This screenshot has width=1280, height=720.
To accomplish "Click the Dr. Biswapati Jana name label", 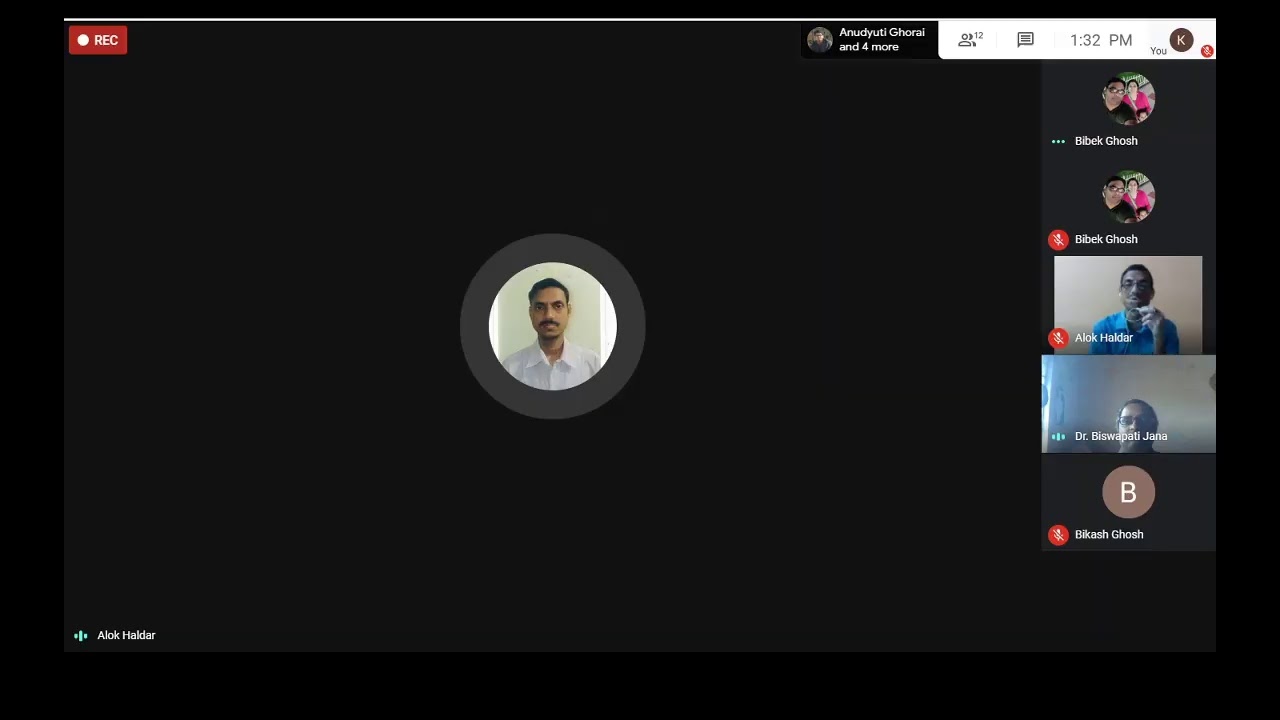I will point(1121,436).
